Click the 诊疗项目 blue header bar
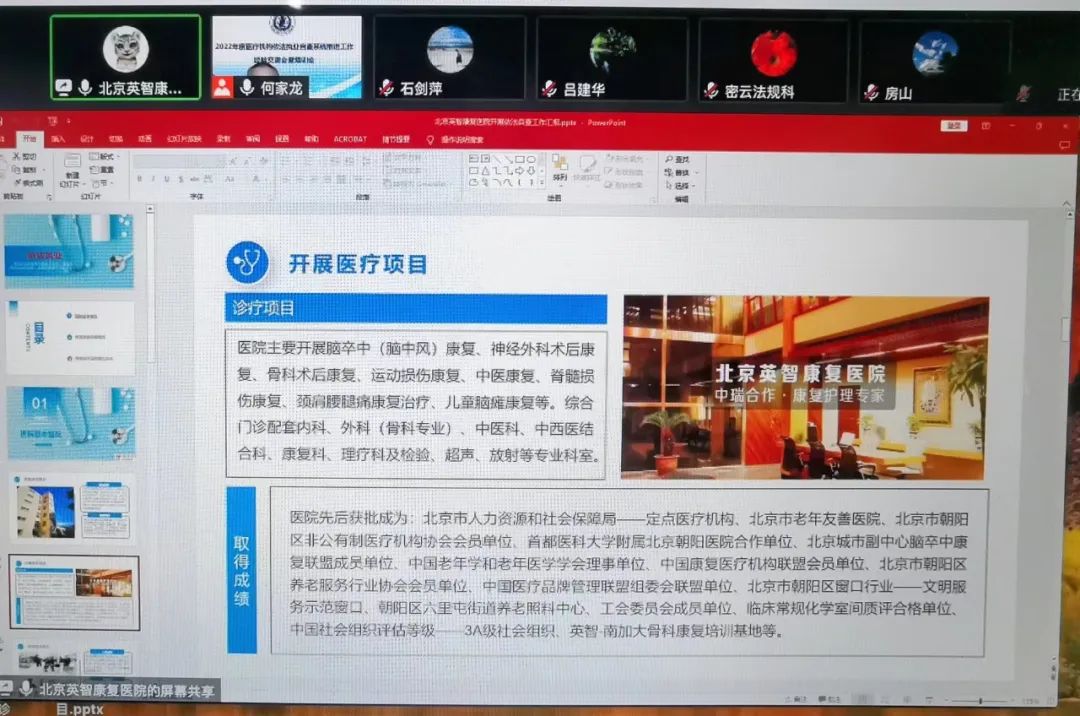1080x716 pixels. pyautogui.click(x=416, y=308)
